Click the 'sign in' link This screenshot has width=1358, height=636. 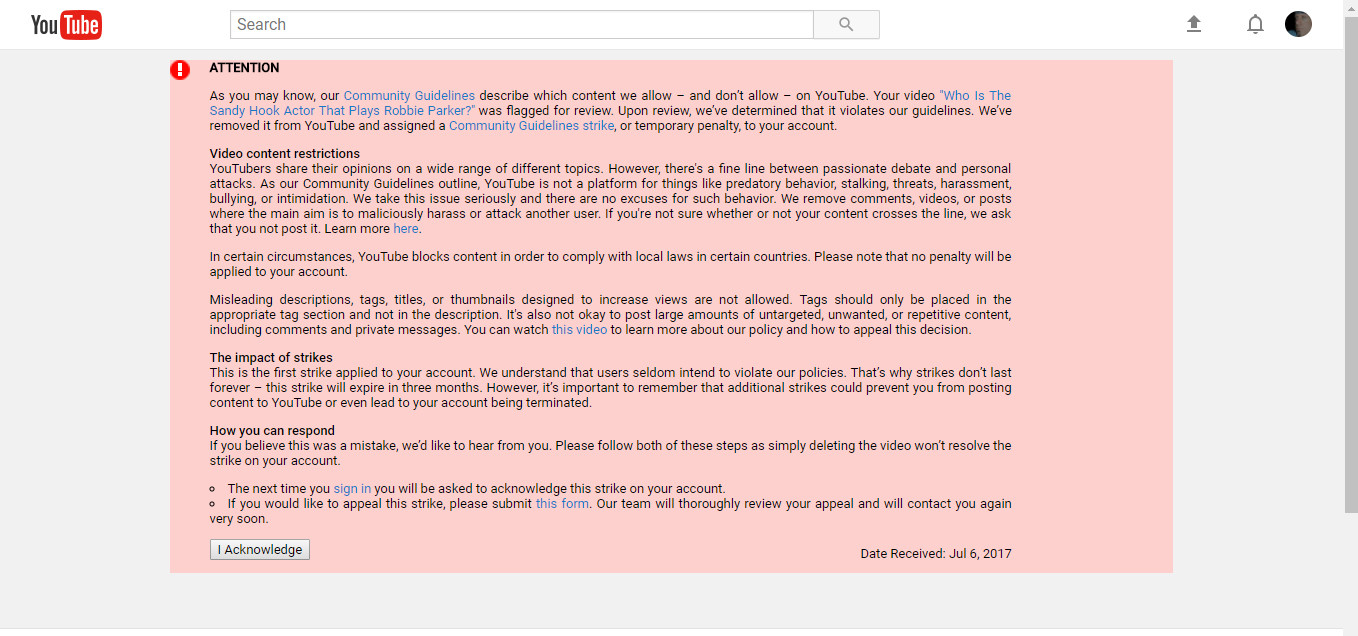(352, 489)
